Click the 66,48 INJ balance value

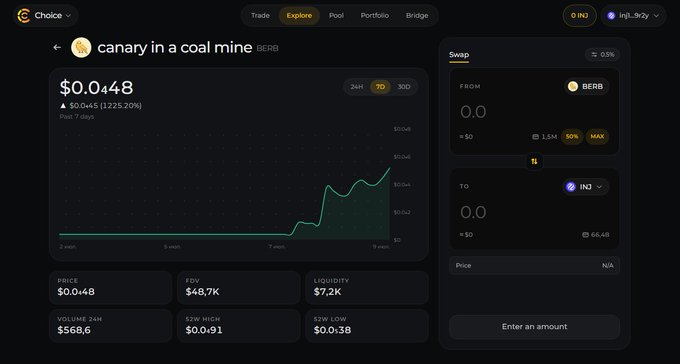600,235
